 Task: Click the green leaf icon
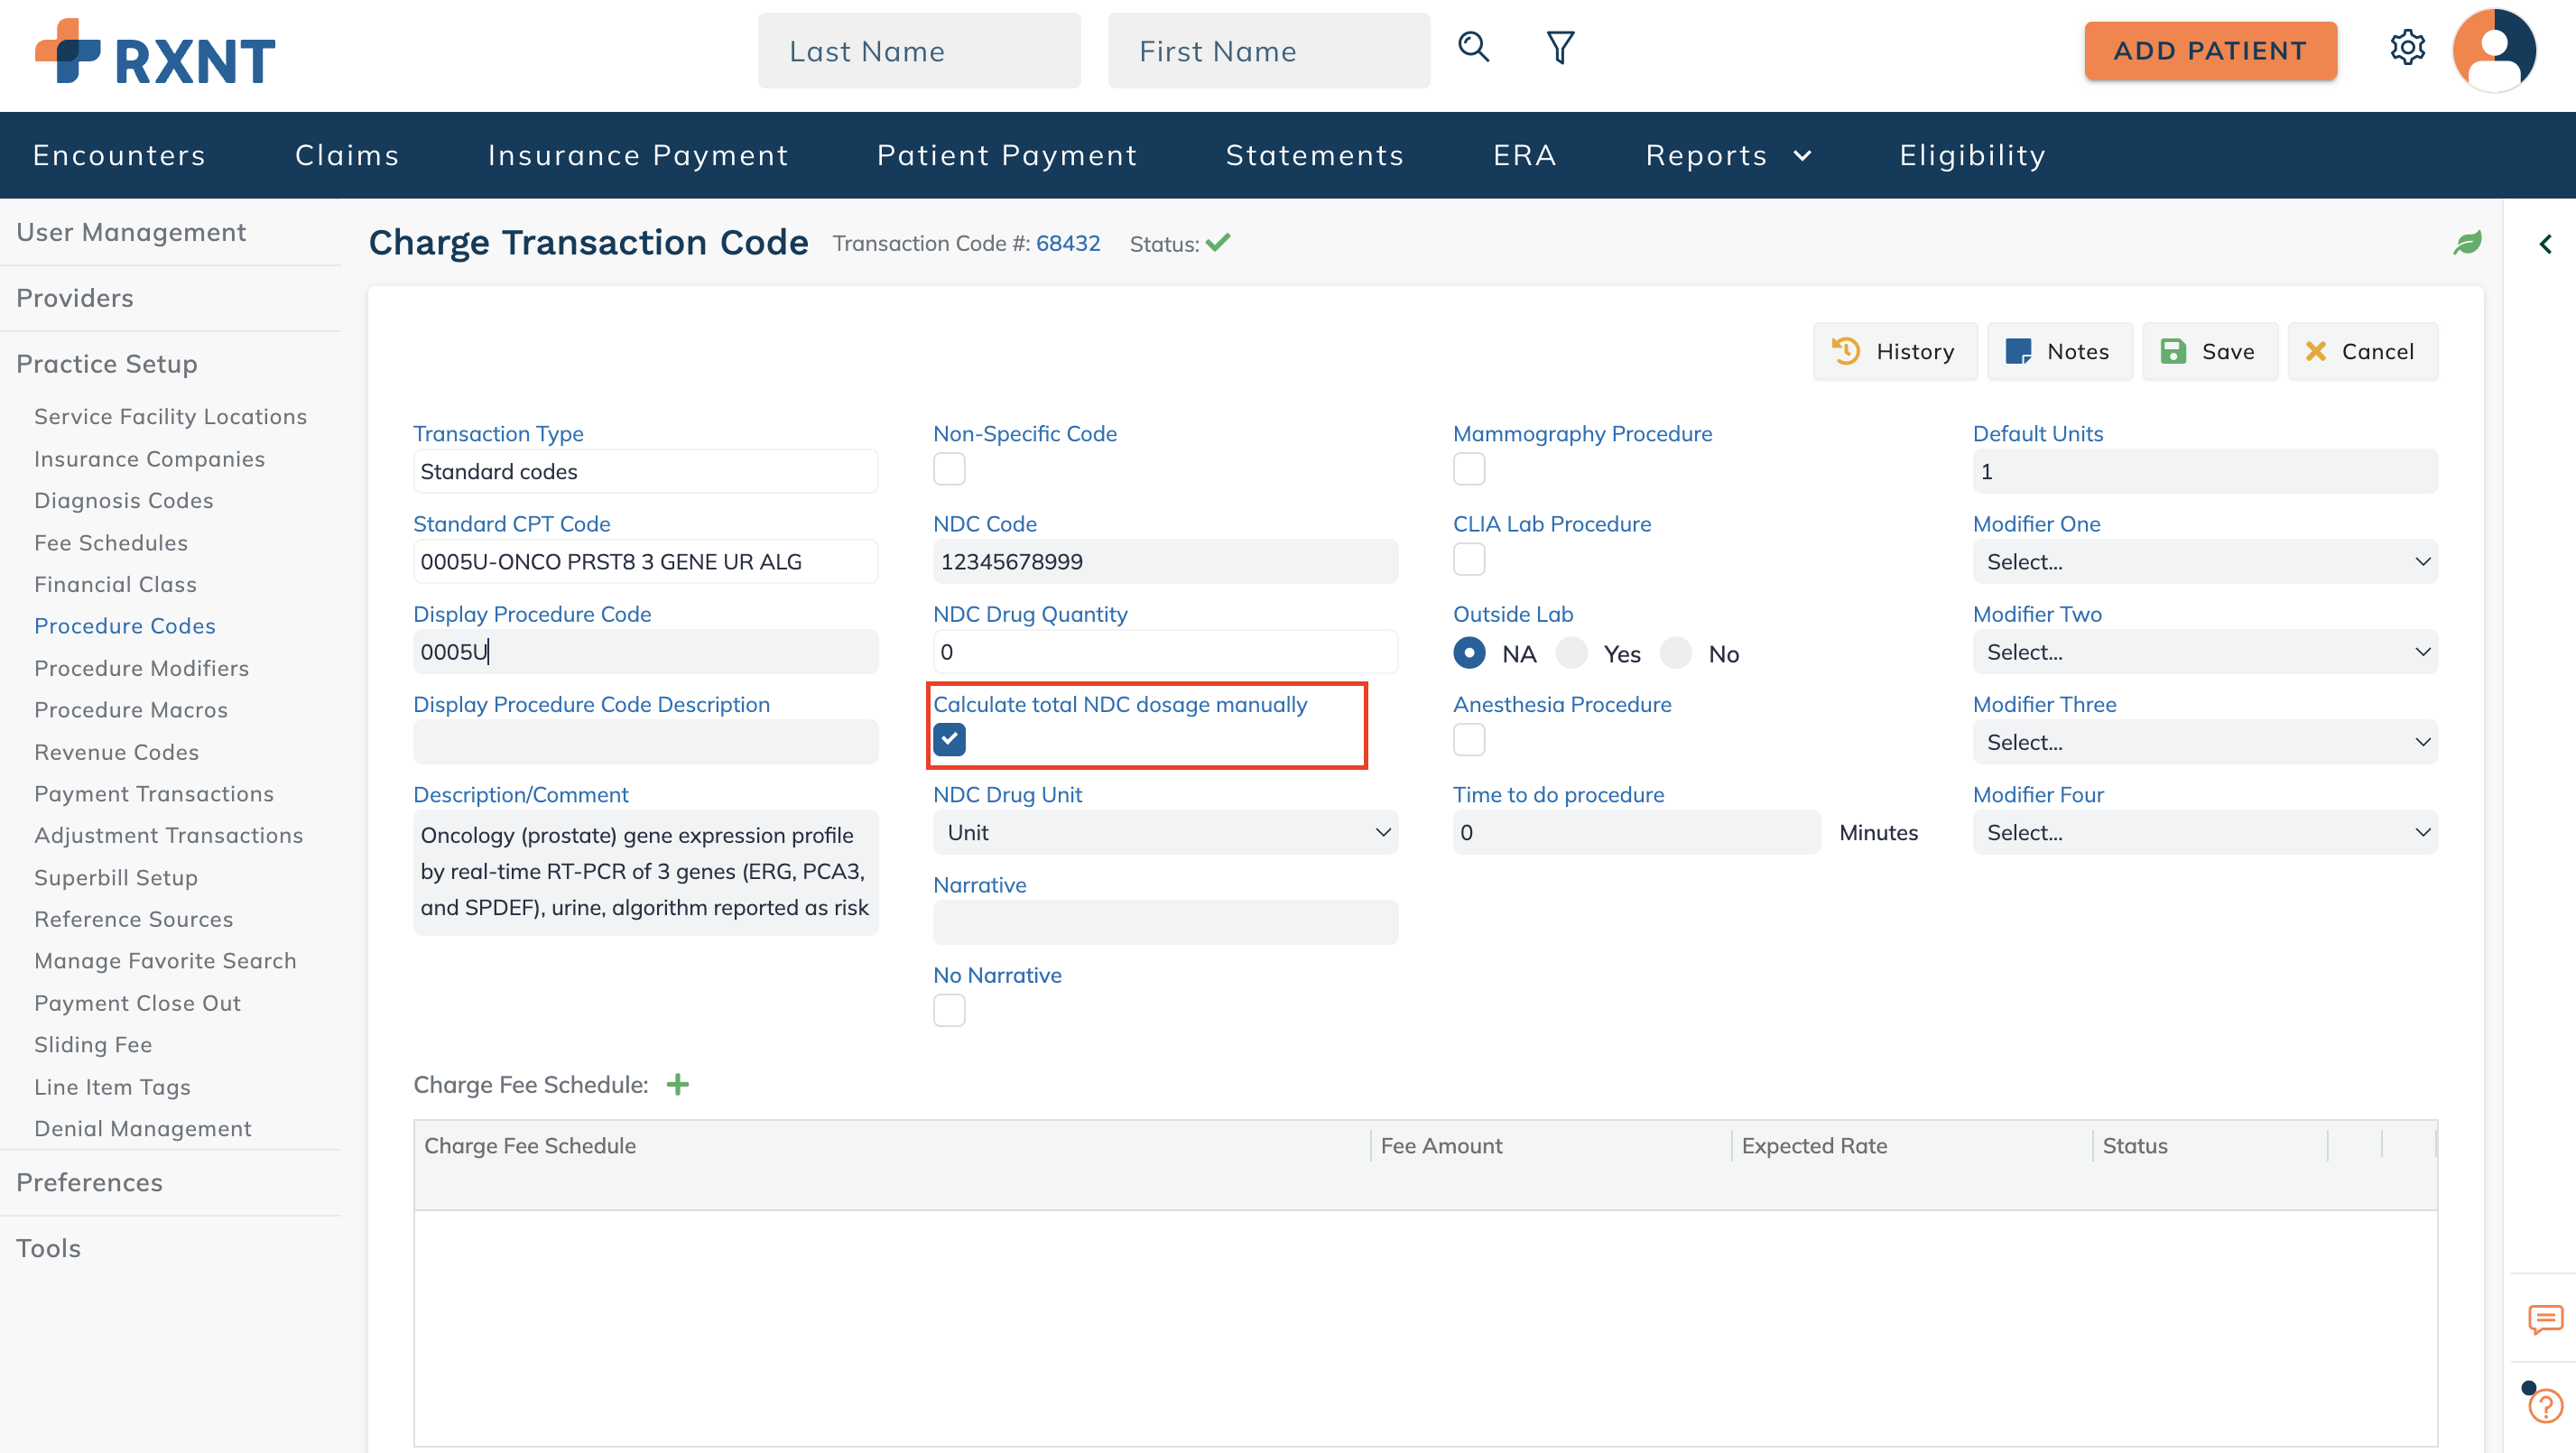(2467, 243)
